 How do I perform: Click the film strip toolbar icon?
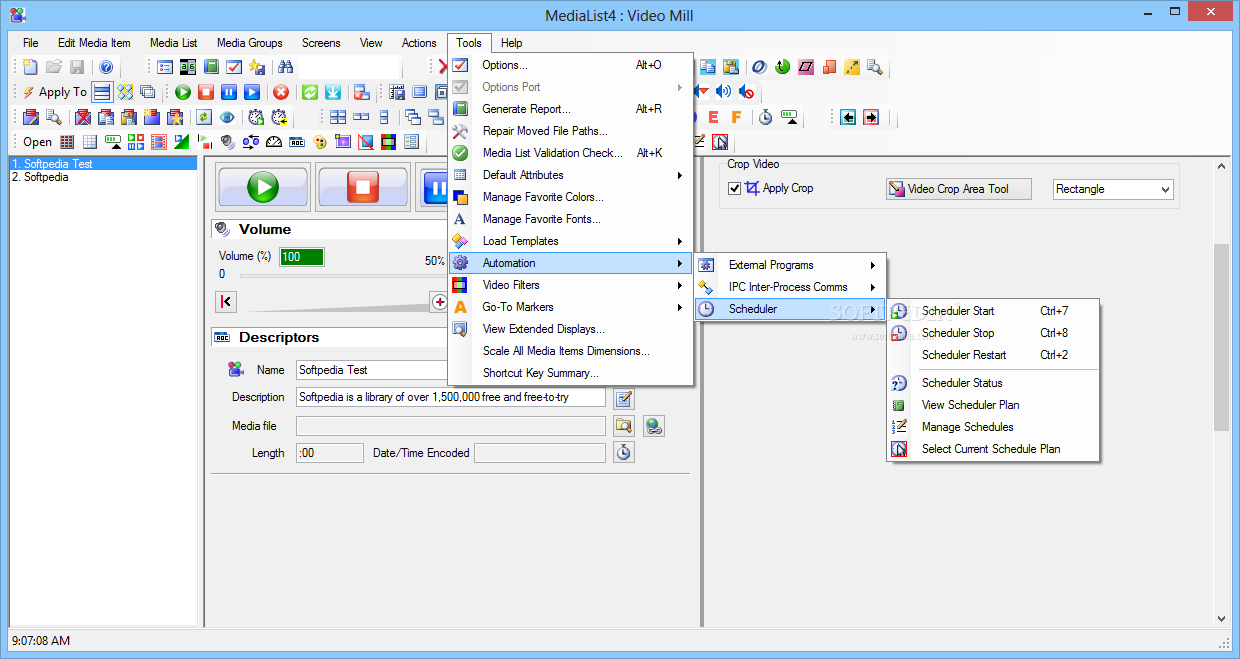coord(159,142)
